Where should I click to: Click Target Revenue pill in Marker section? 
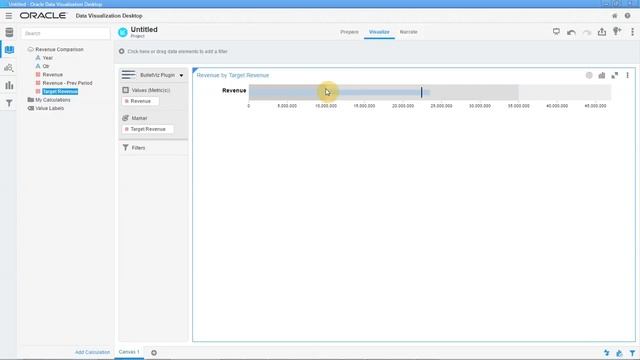(148, 129)
